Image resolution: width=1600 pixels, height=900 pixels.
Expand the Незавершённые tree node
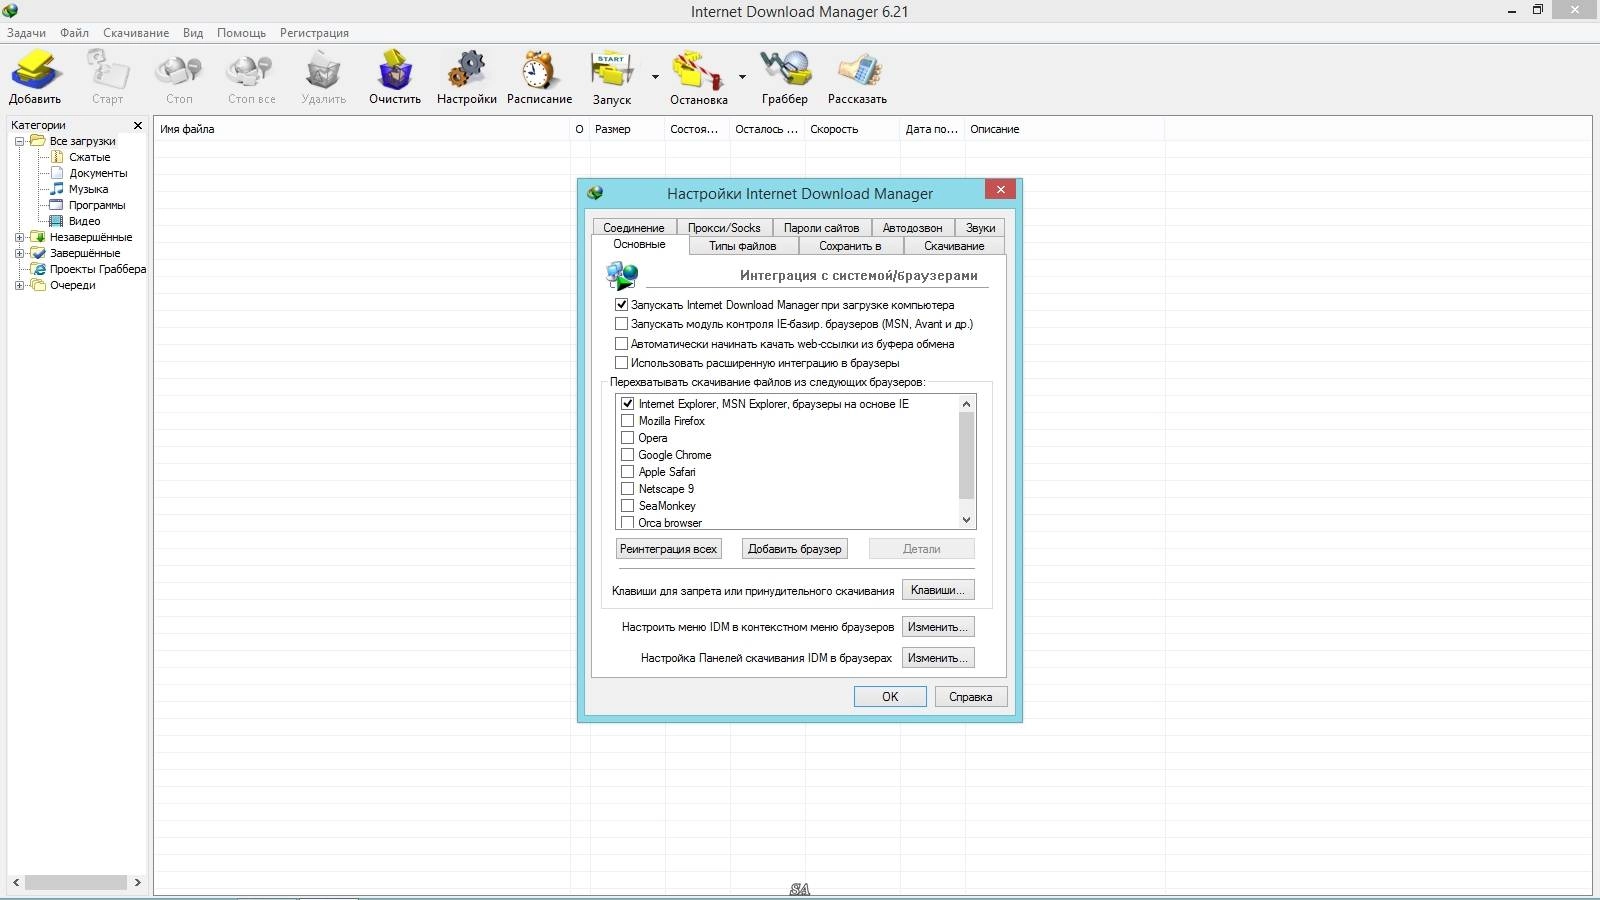click(19, 237)
